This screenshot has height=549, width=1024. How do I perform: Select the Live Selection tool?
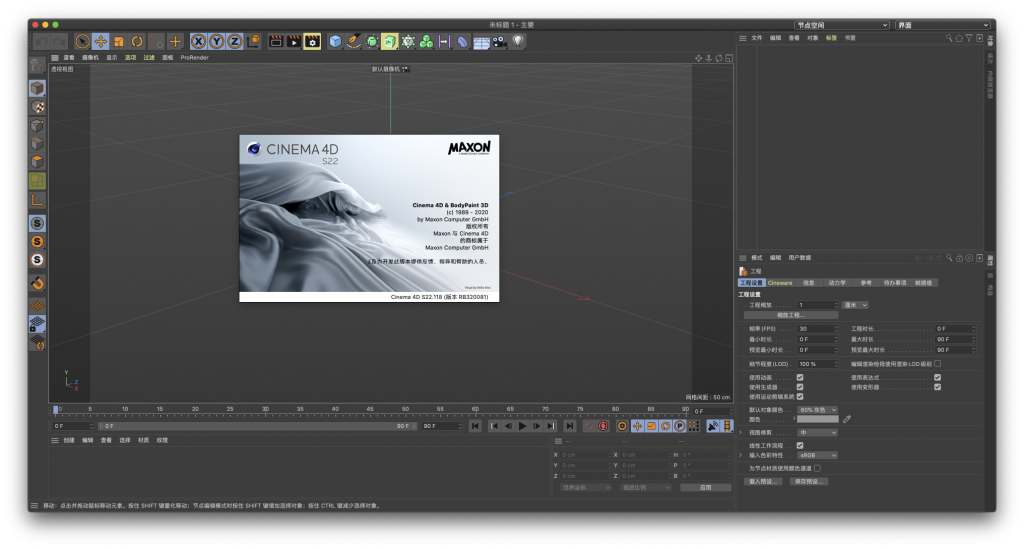tap(82, 42)
